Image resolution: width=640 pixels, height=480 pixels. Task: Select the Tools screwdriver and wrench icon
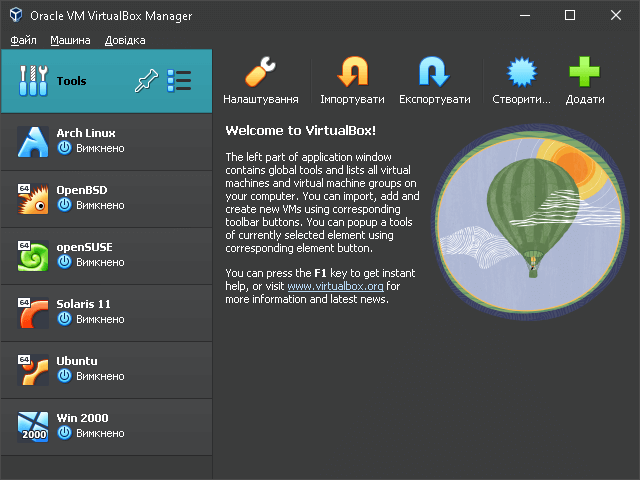[x=33, y=80]
